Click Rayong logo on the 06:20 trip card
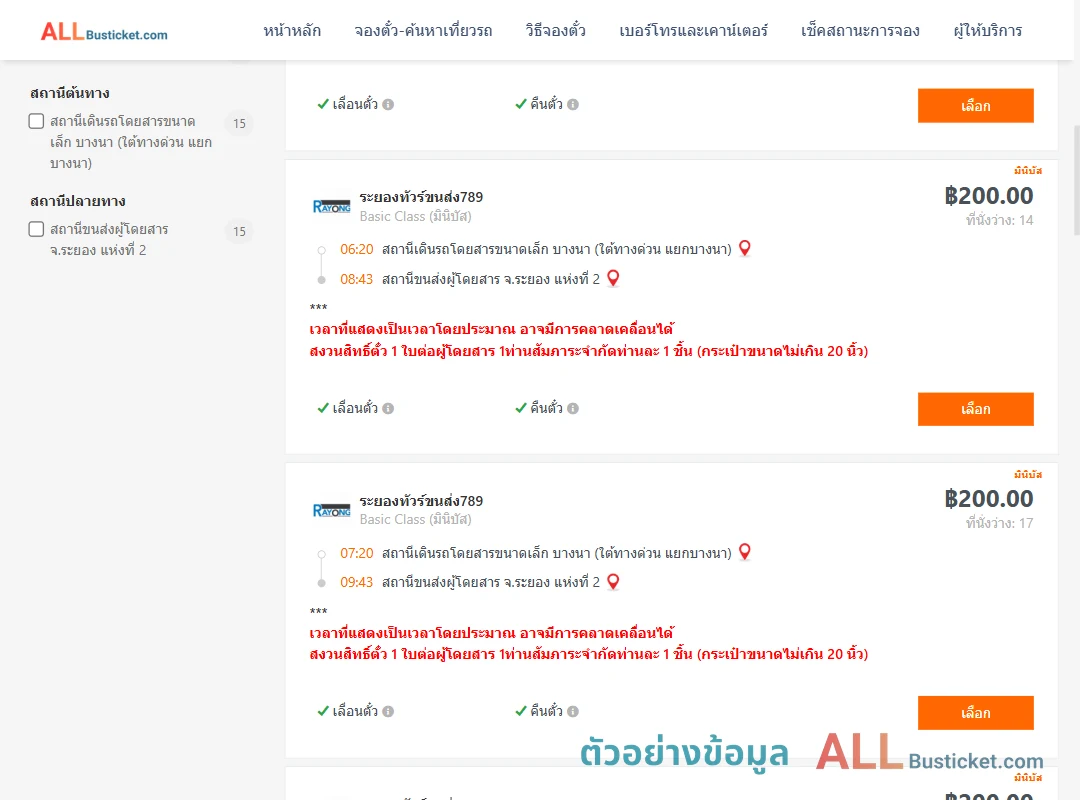Viewport: 1080px width, 800px height. (331, 207)
